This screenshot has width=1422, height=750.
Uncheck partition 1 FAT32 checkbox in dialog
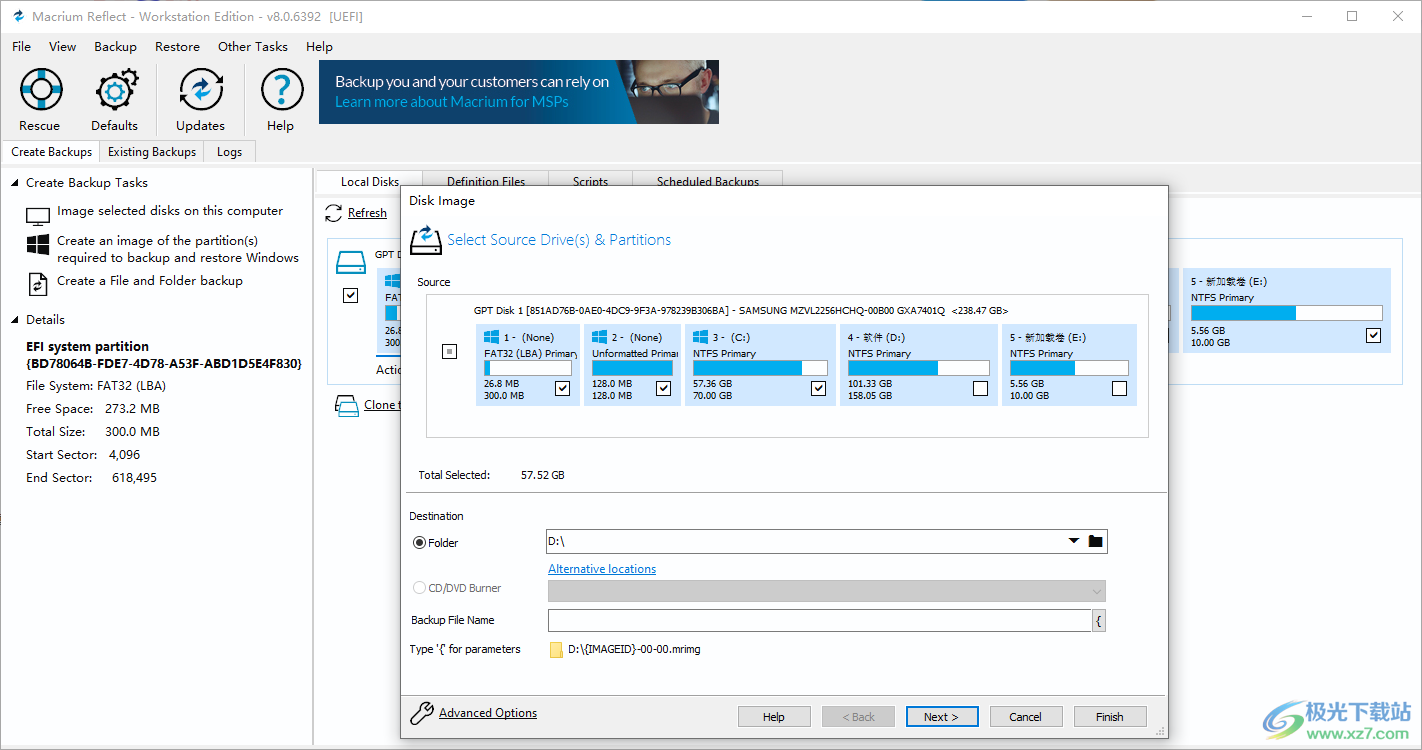pyautogui.click(x=562, y=388)
